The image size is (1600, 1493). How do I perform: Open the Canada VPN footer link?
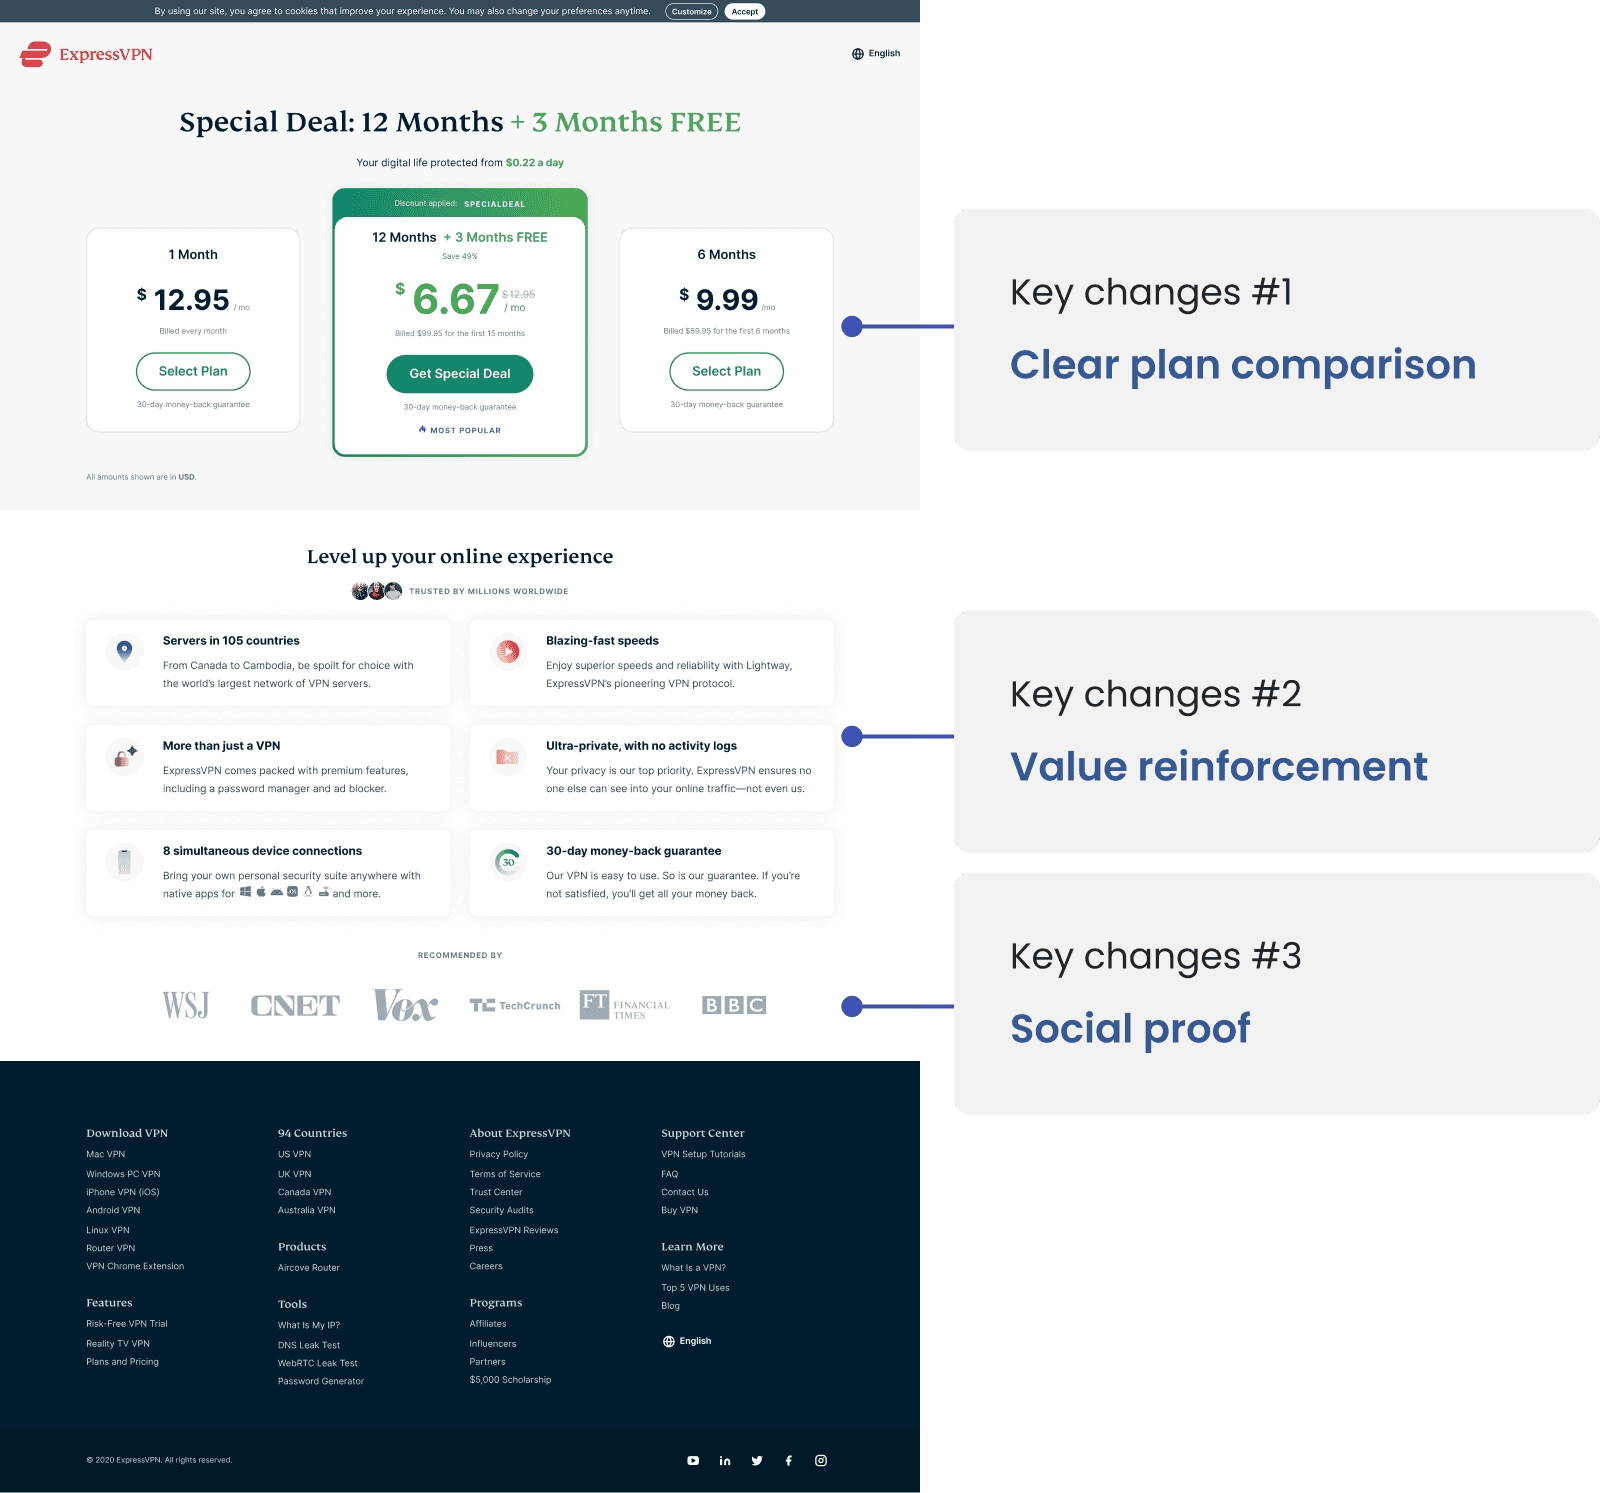[305, 1192]
